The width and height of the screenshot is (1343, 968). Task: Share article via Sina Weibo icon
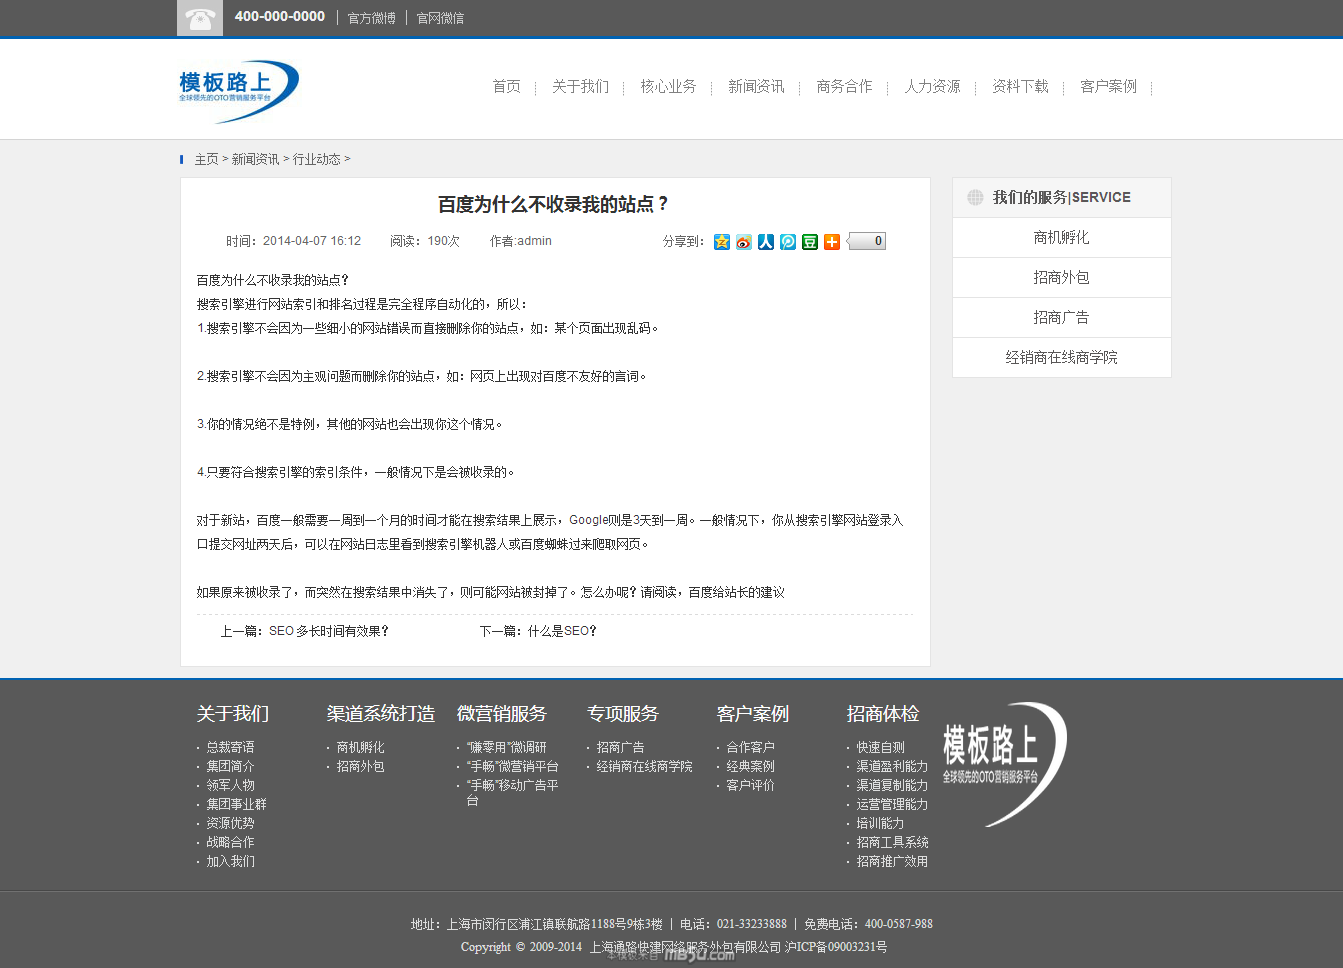(743, 242)
